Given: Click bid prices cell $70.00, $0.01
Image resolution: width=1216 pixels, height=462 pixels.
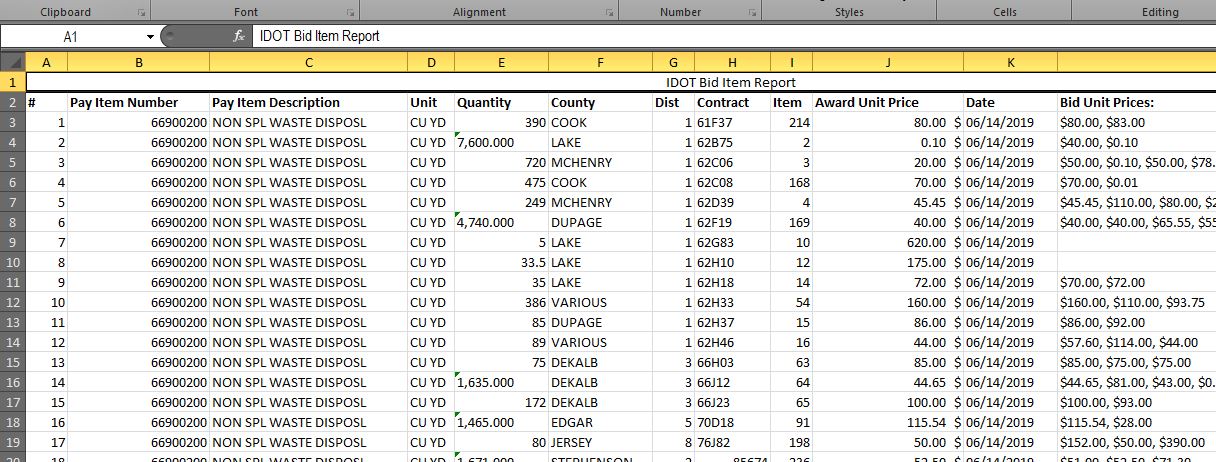Looking at the screenshot, I should (x=1137, y=182).
